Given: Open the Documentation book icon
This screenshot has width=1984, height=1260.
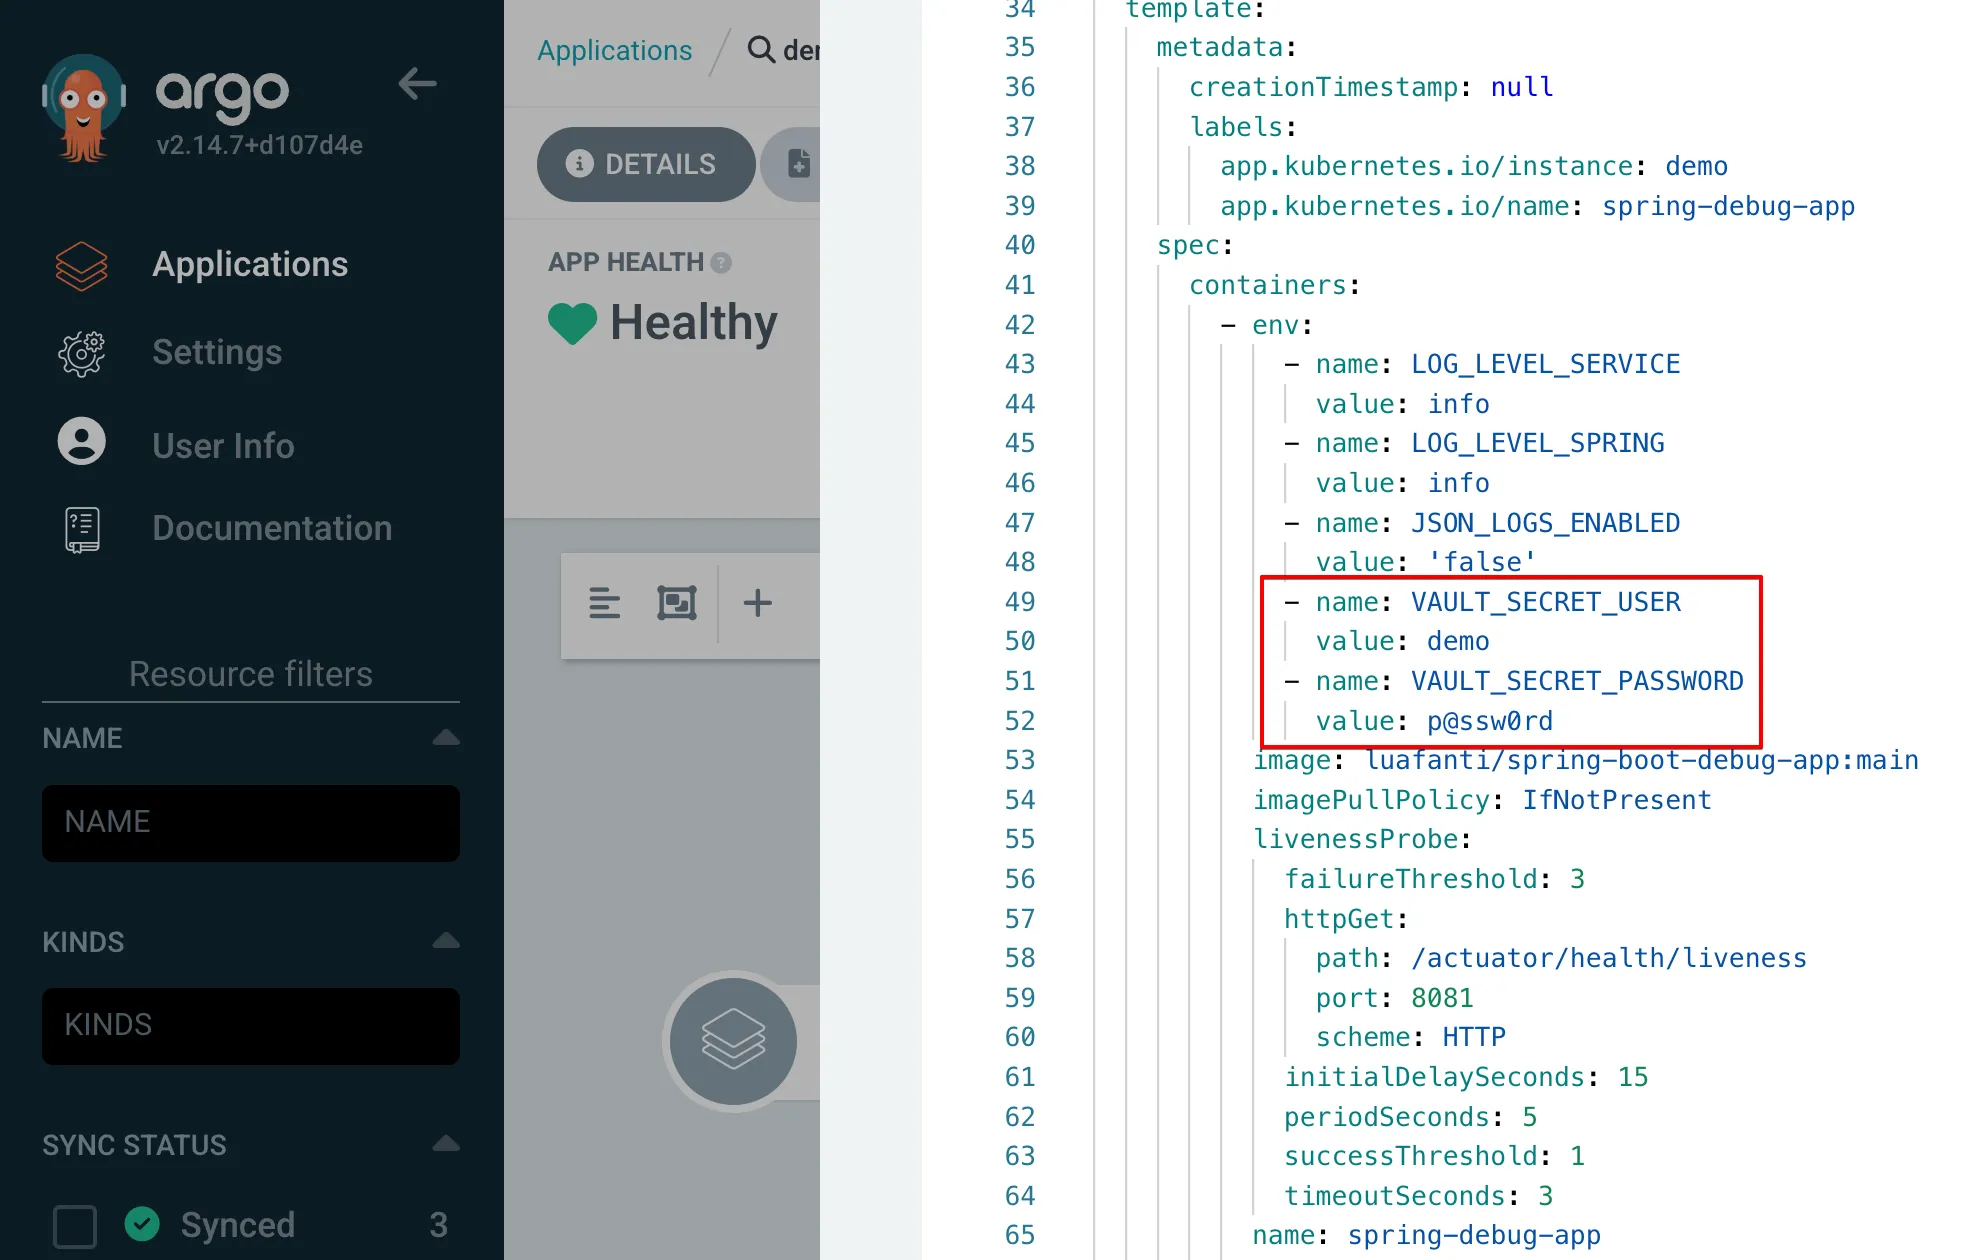Looking at the screenshot, I should [x=82, y=529].
